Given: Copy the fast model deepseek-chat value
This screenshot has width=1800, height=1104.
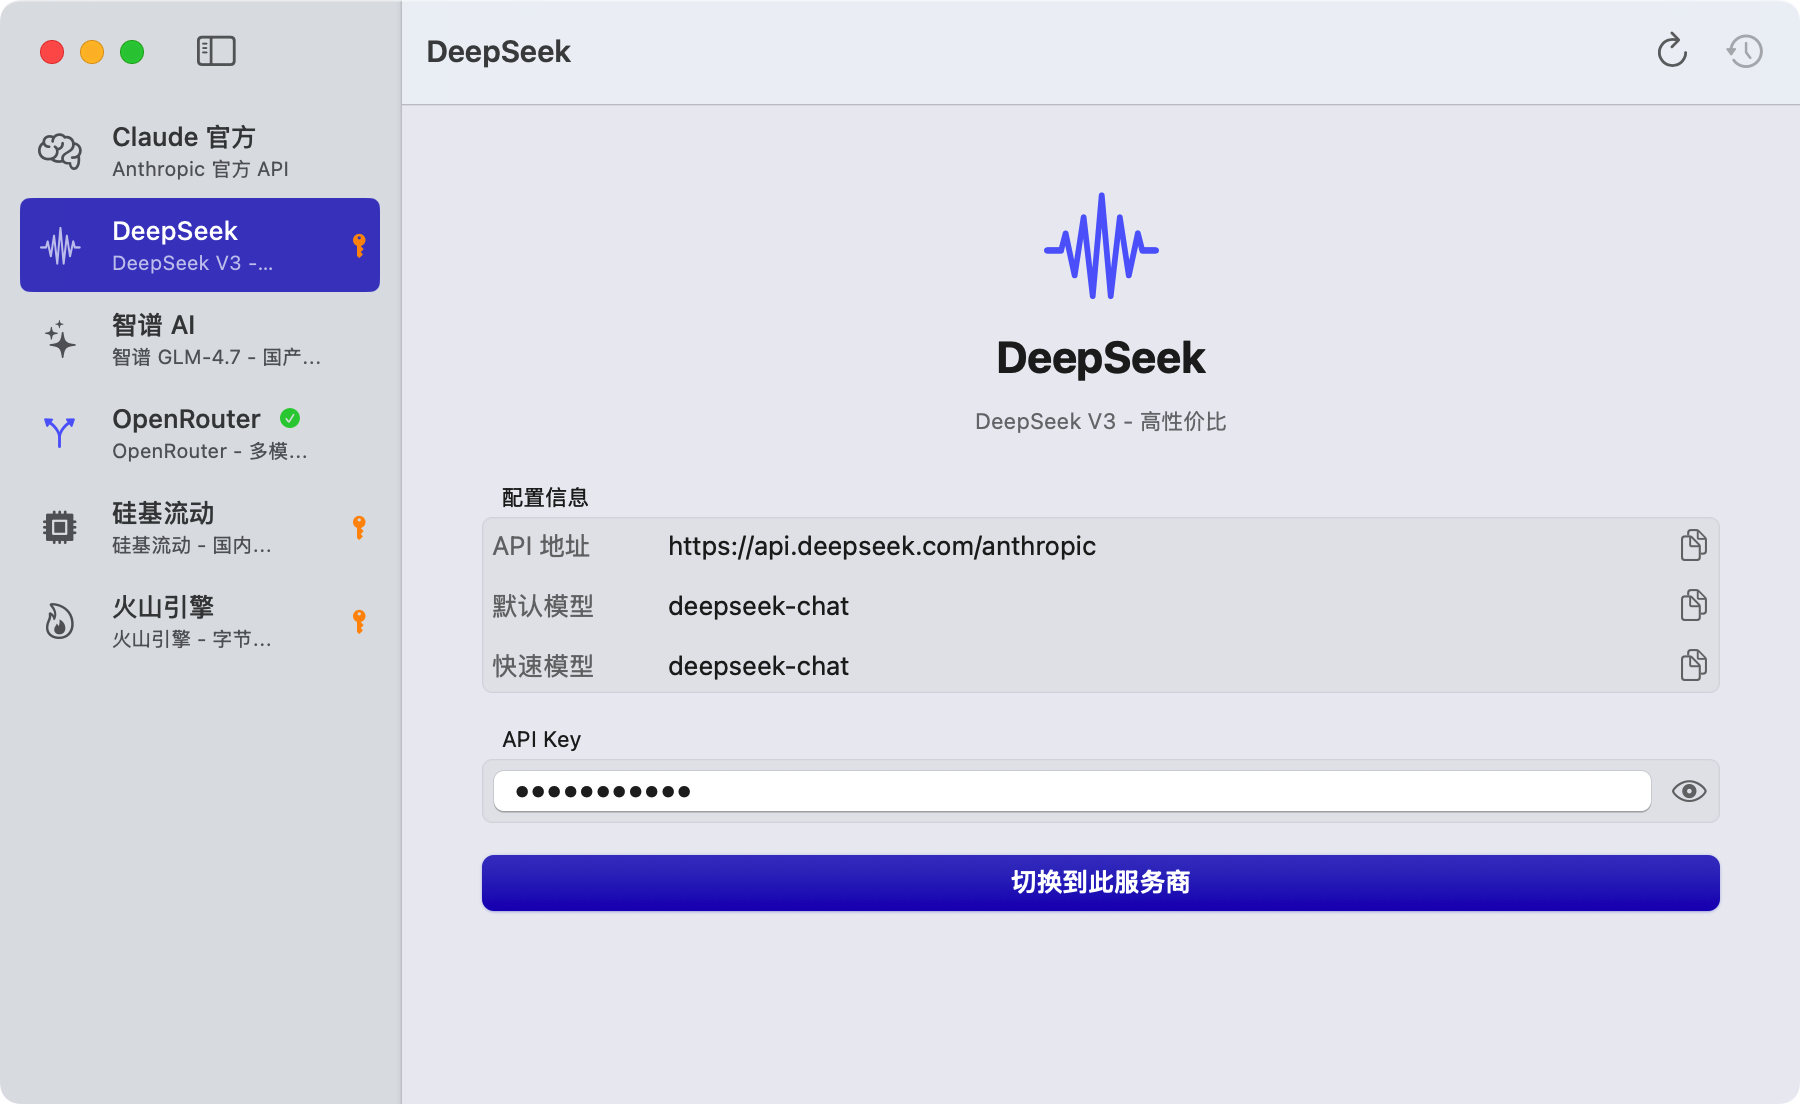Looking at the screenshot, I should (1693, 665).
